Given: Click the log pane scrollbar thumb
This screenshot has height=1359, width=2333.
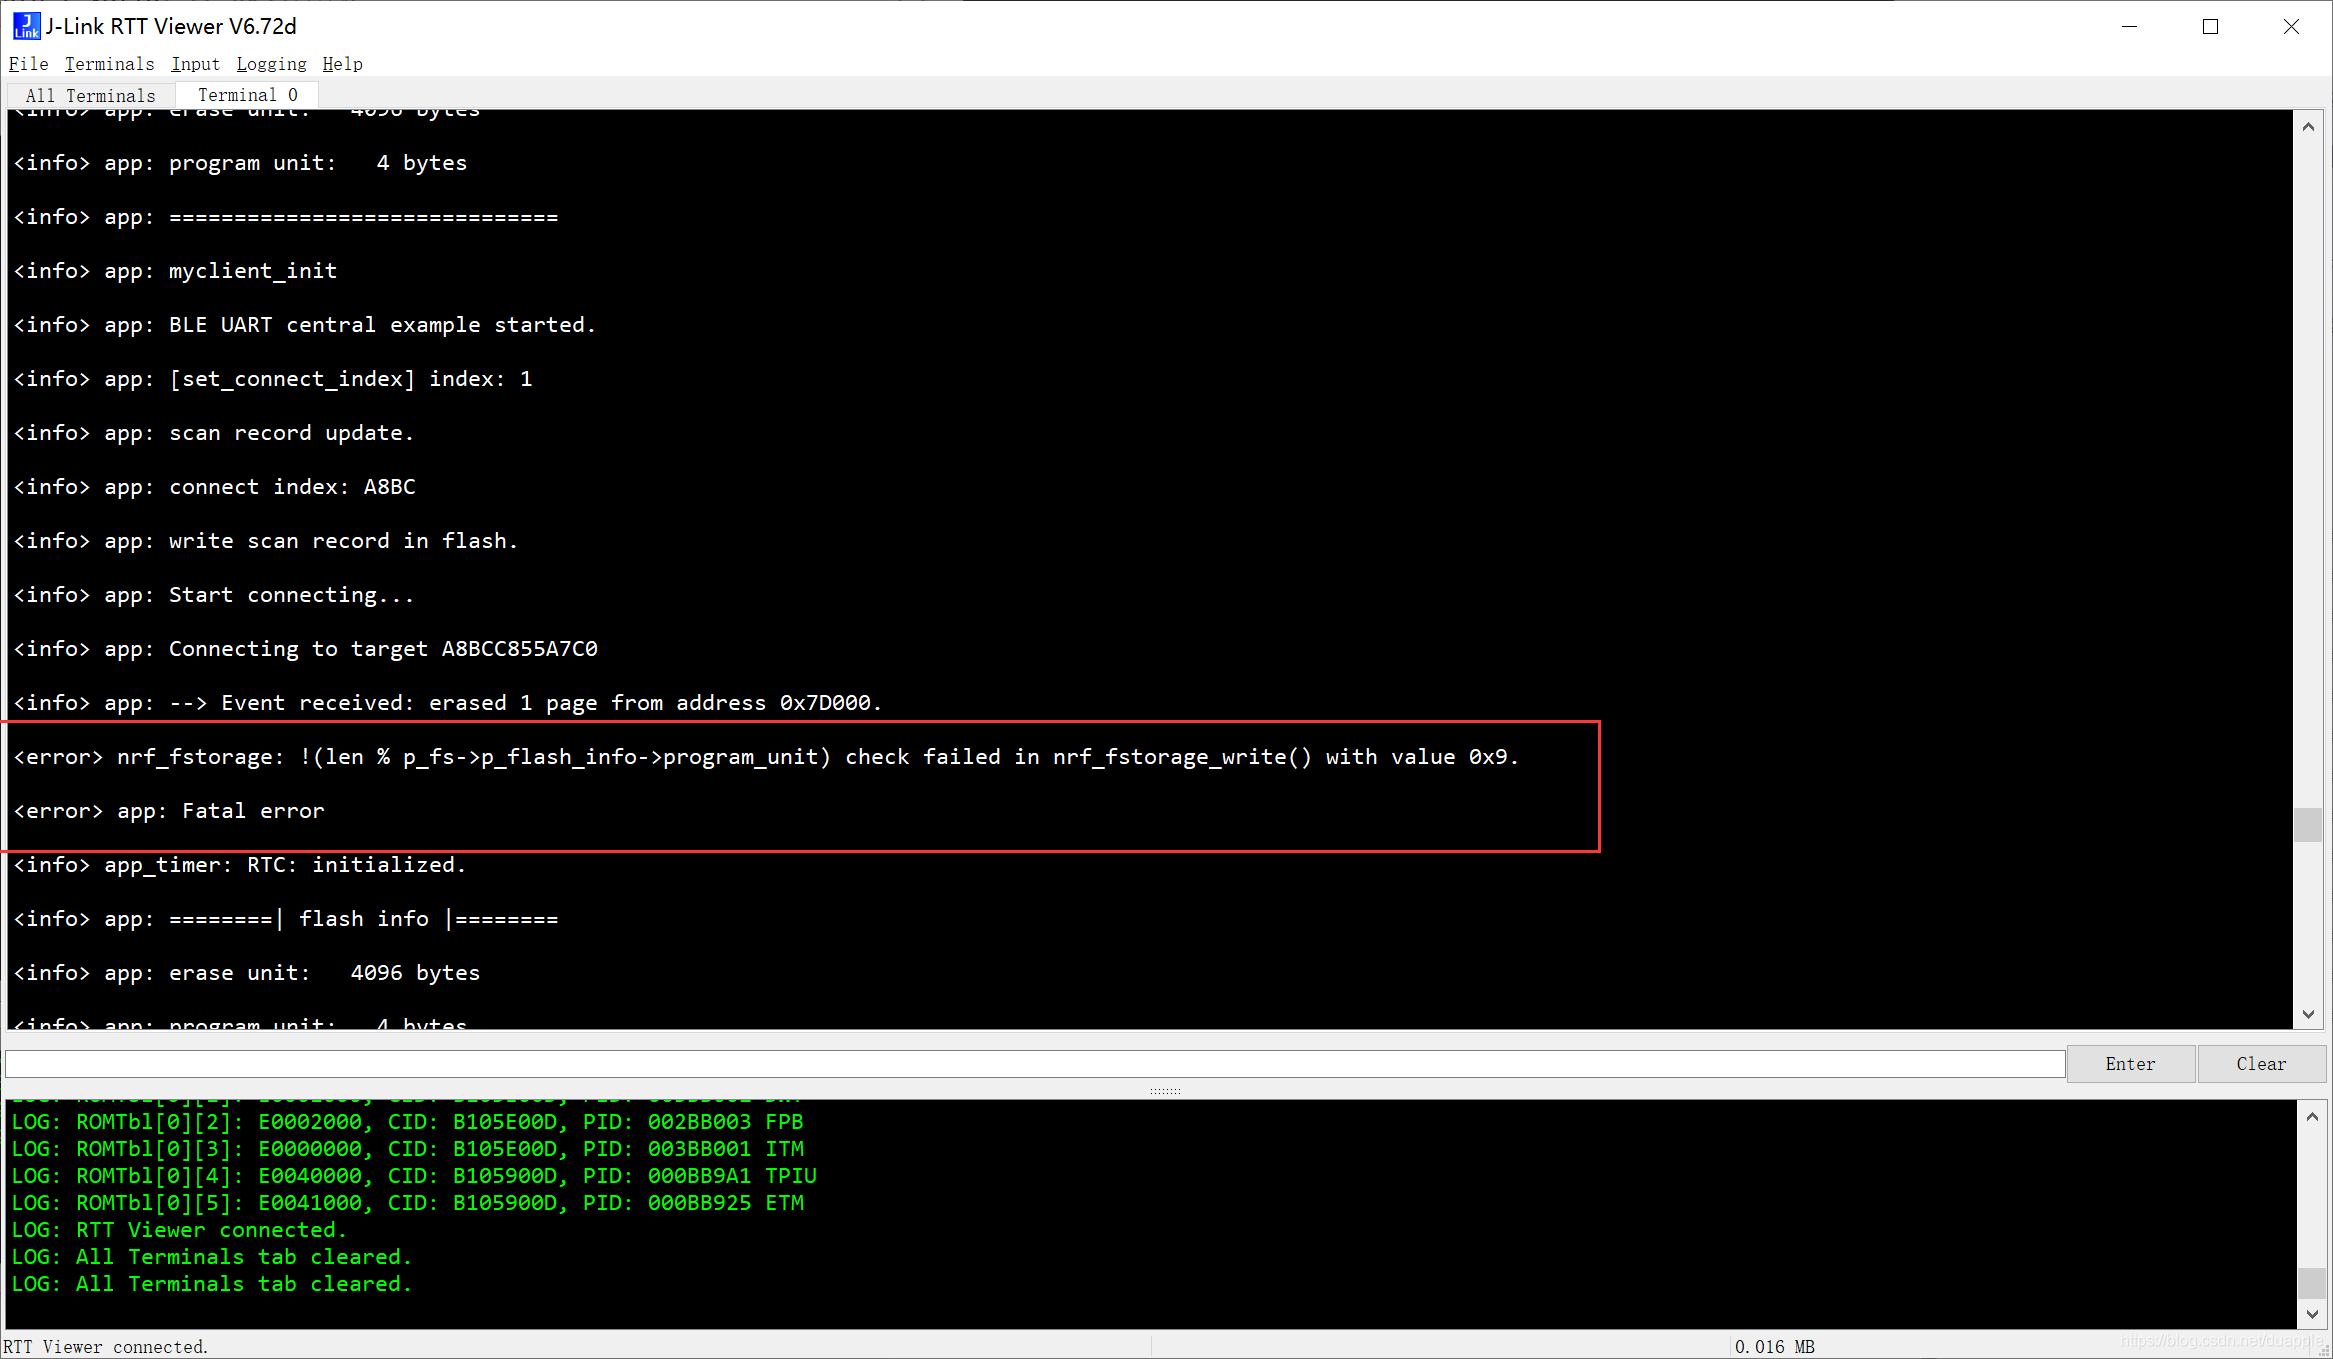Looking at the screenshot, I should coord(2312,1282).
